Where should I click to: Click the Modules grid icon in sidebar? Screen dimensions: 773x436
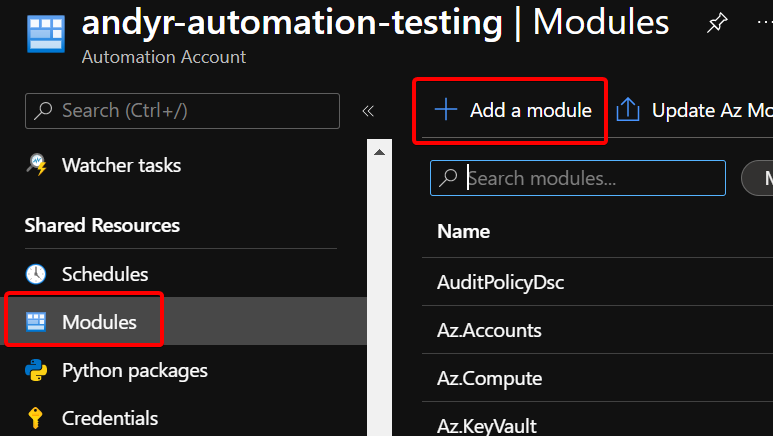pos(36,322)
